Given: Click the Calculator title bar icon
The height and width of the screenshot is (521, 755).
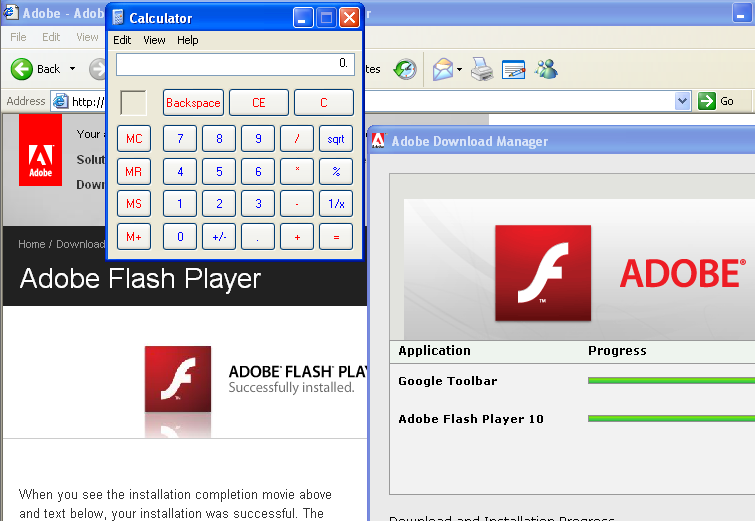Looking at the screenshot, I should [117, 18].
